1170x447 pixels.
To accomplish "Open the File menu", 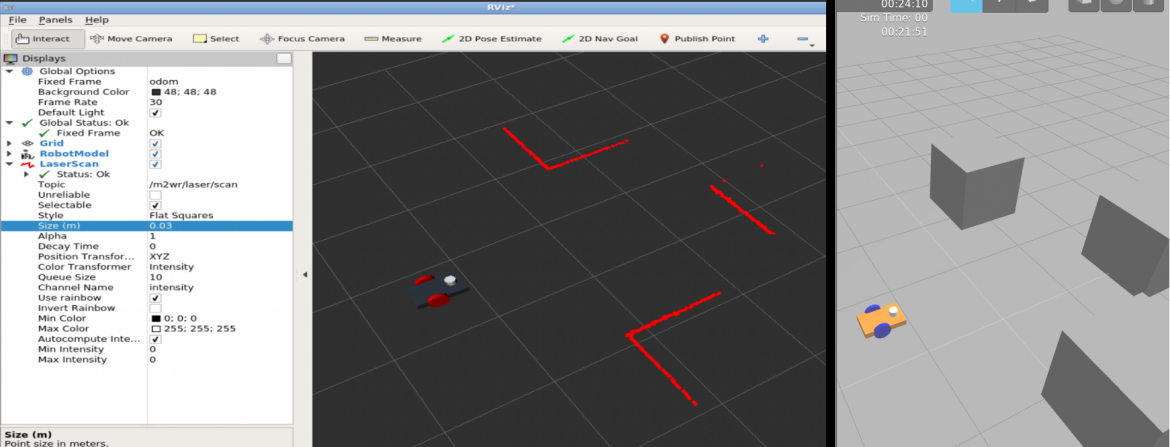I will (17, 20).
